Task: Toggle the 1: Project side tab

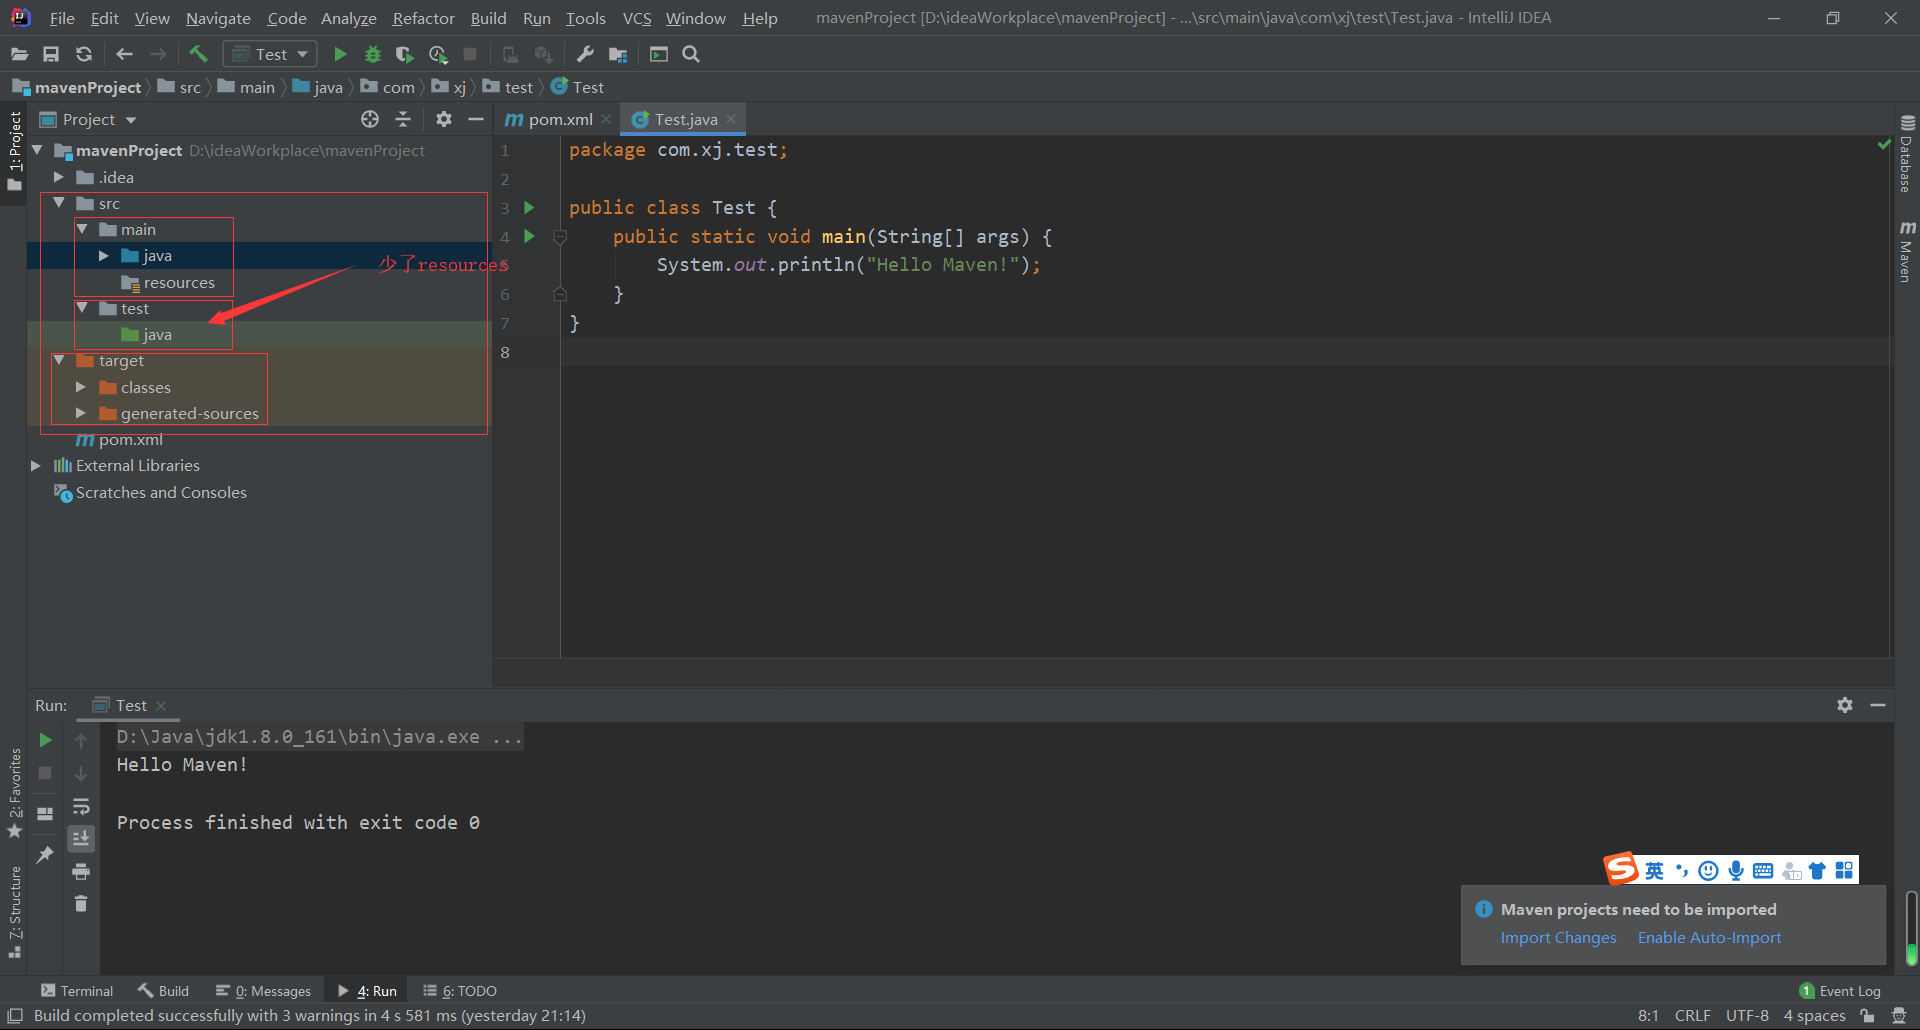Action: tap(14, 152)
